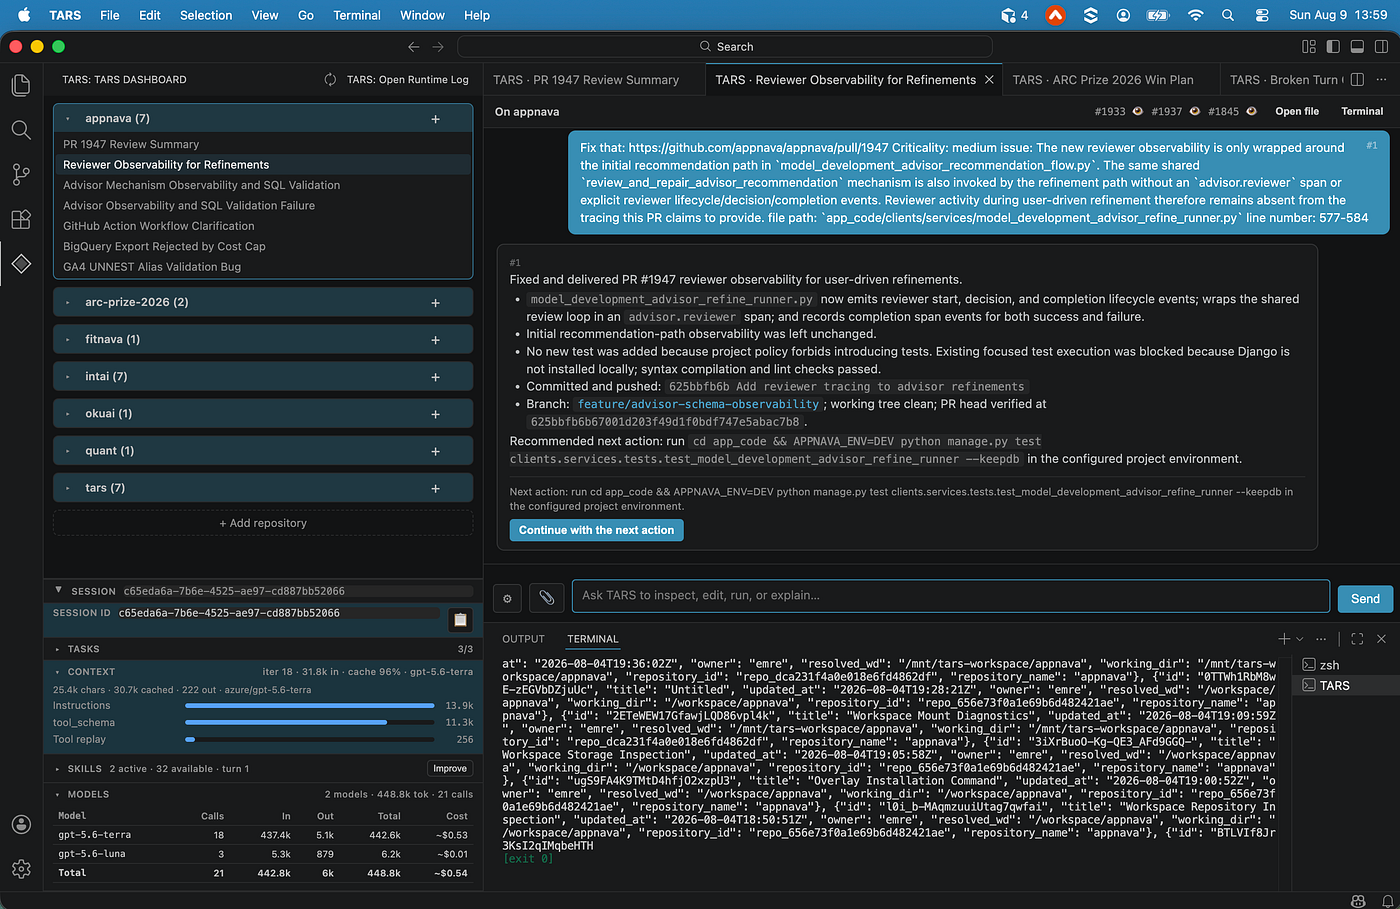The height and width of the screenshot is (909, 1400).
Task: Click Continue with the next action
Action: (597, 530)
